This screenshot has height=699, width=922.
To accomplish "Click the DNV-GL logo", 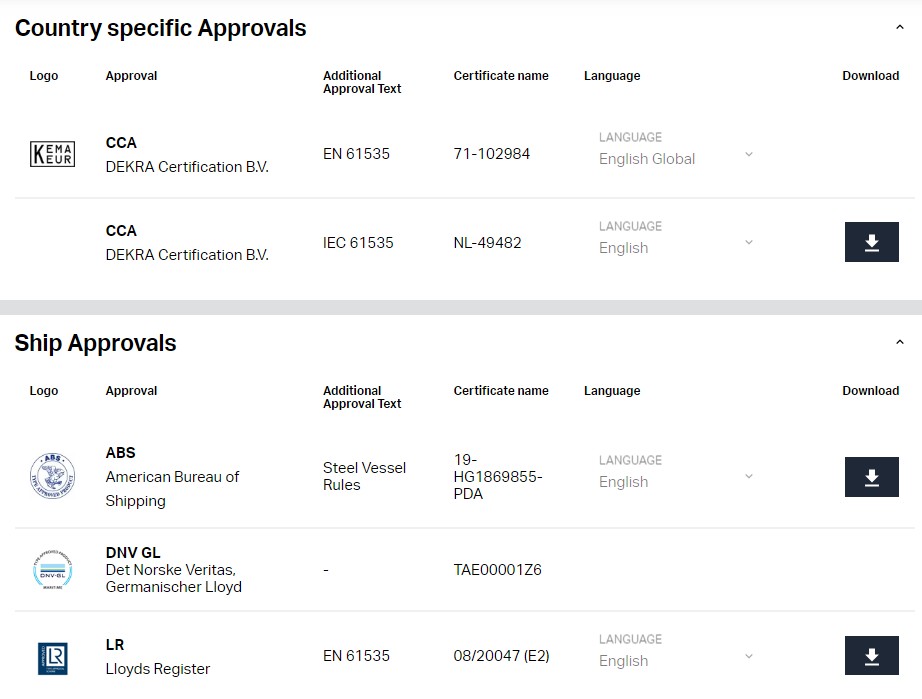I will point(52,570).
